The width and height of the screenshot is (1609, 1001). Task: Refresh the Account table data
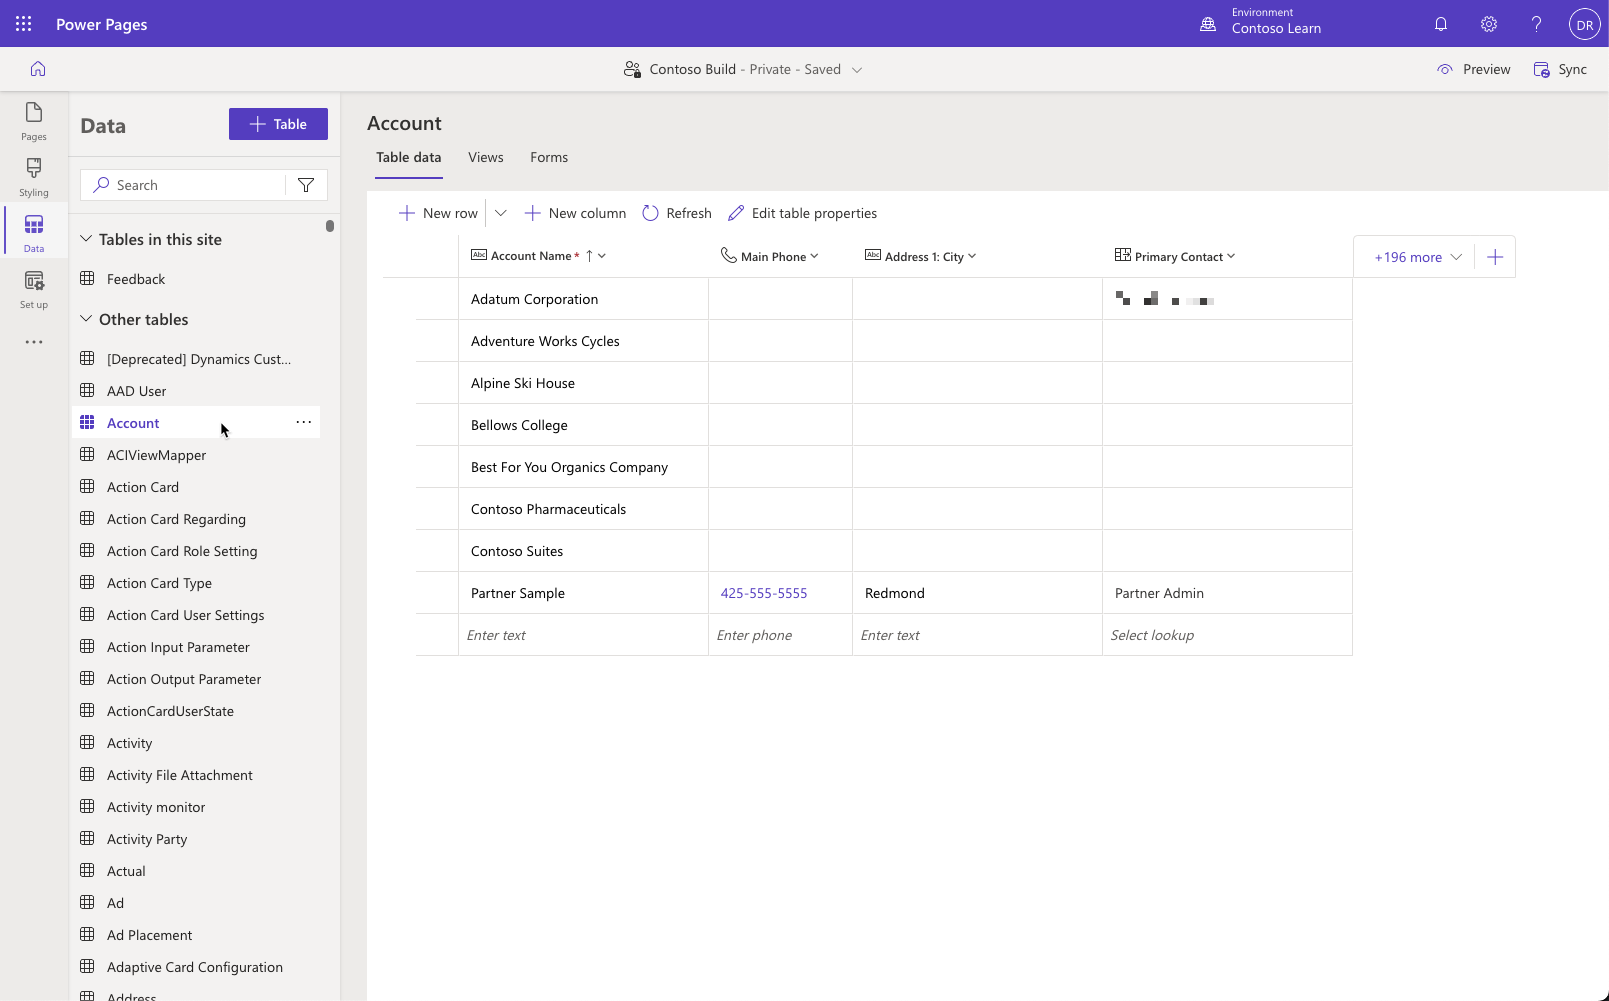(x=677, y=212)
